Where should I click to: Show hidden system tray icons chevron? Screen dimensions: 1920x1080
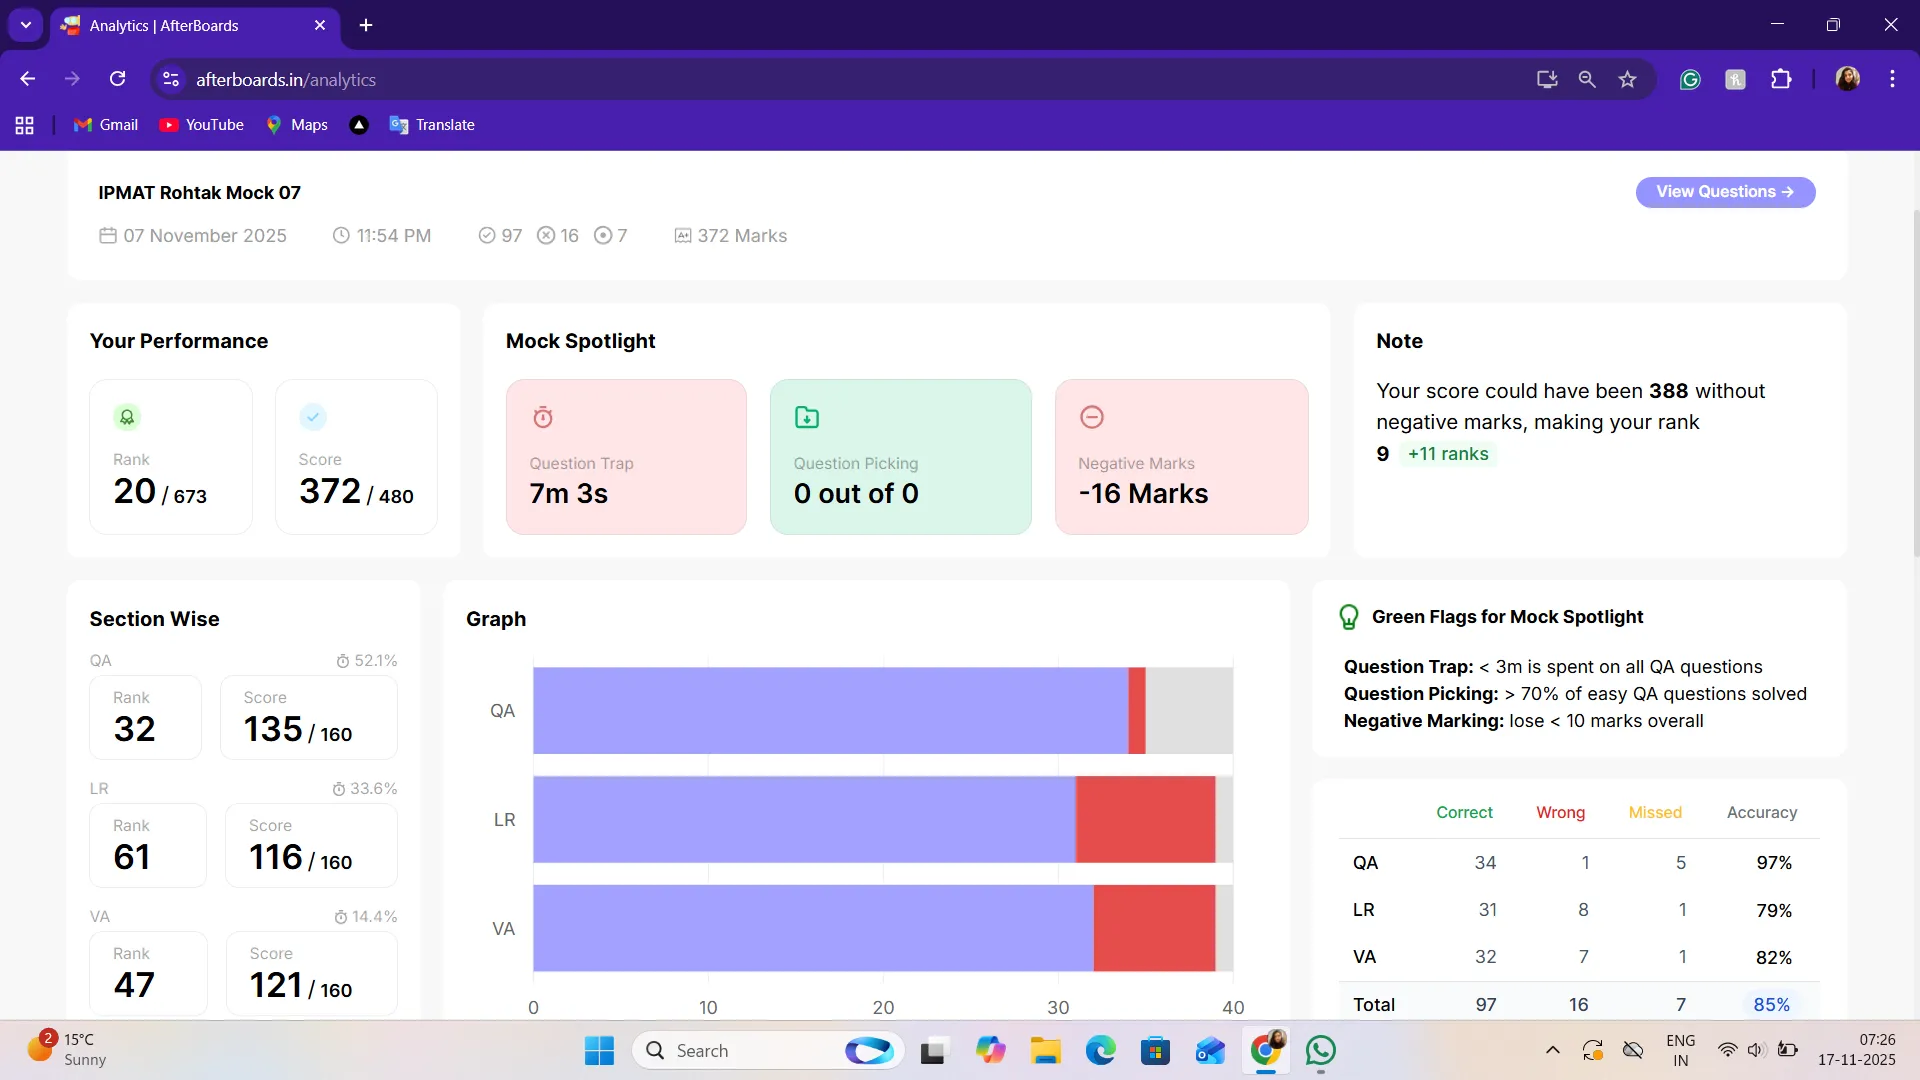1552,1050
